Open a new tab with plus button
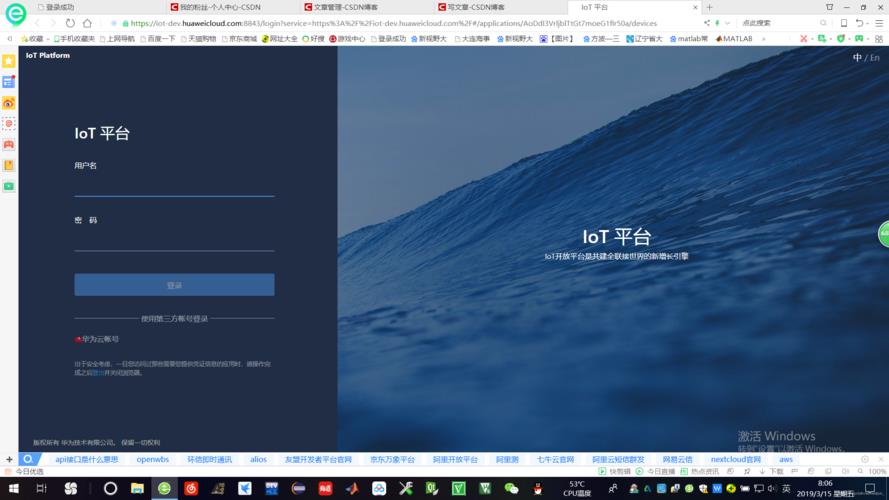This screenshot has width=889, height=500. (709, 7)
